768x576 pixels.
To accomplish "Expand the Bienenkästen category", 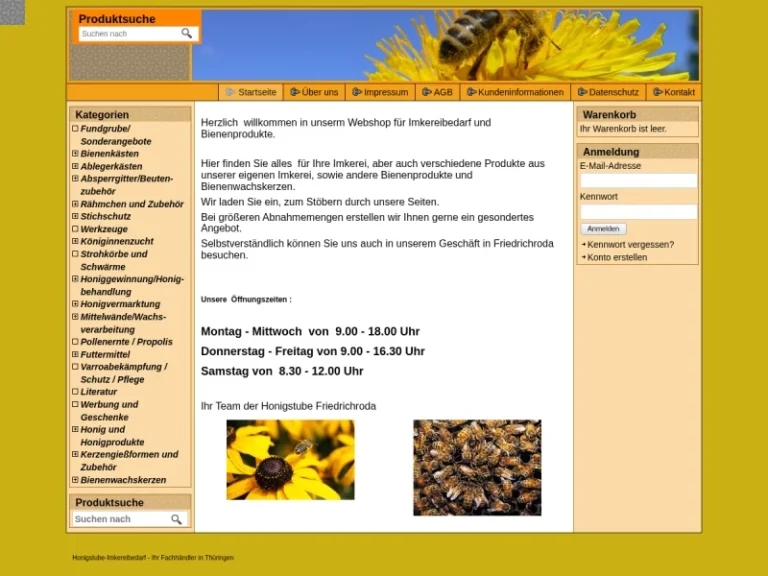I will pos(75,153).
